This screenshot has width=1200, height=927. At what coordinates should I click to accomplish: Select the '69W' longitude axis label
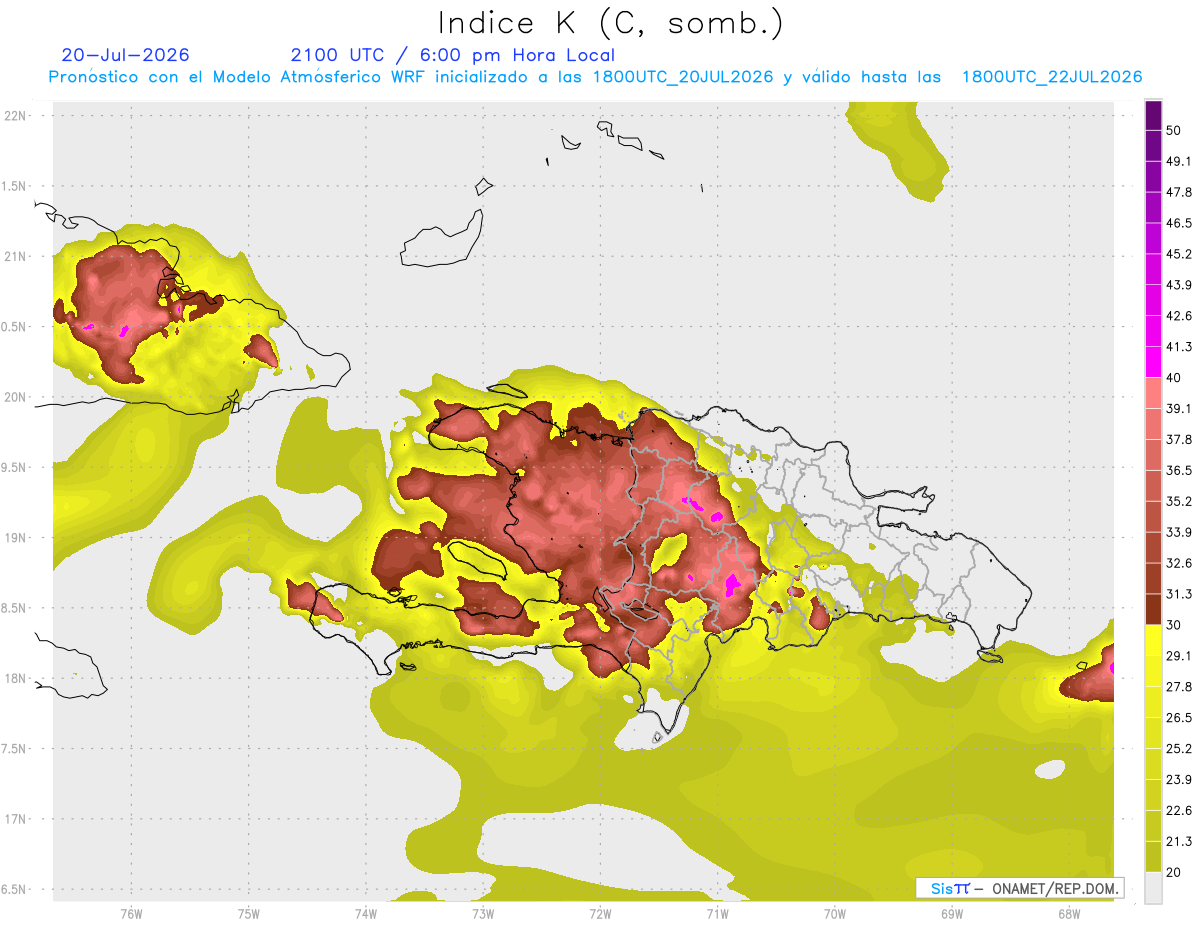click(951, 913)
